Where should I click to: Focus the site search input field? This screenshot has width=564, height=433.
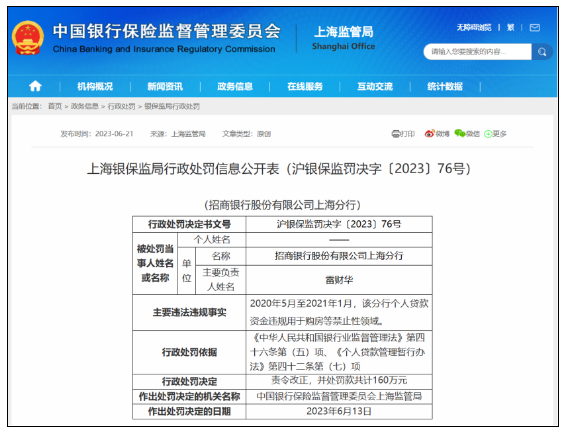[x=477, y=52]
